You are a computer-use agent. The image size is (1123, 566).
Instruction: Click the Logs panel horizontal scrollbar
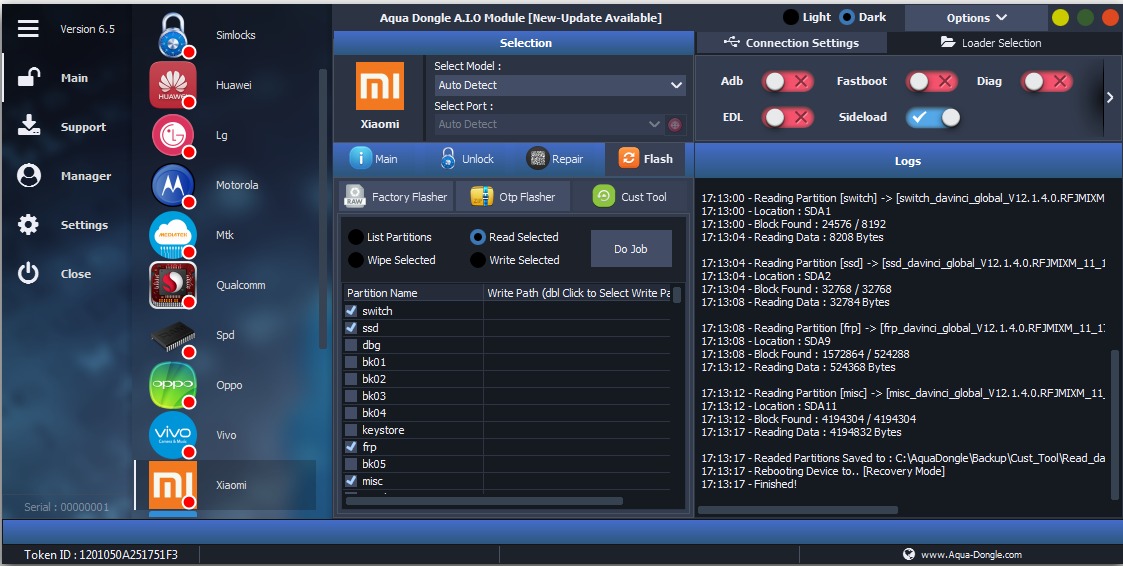(797, 510)
